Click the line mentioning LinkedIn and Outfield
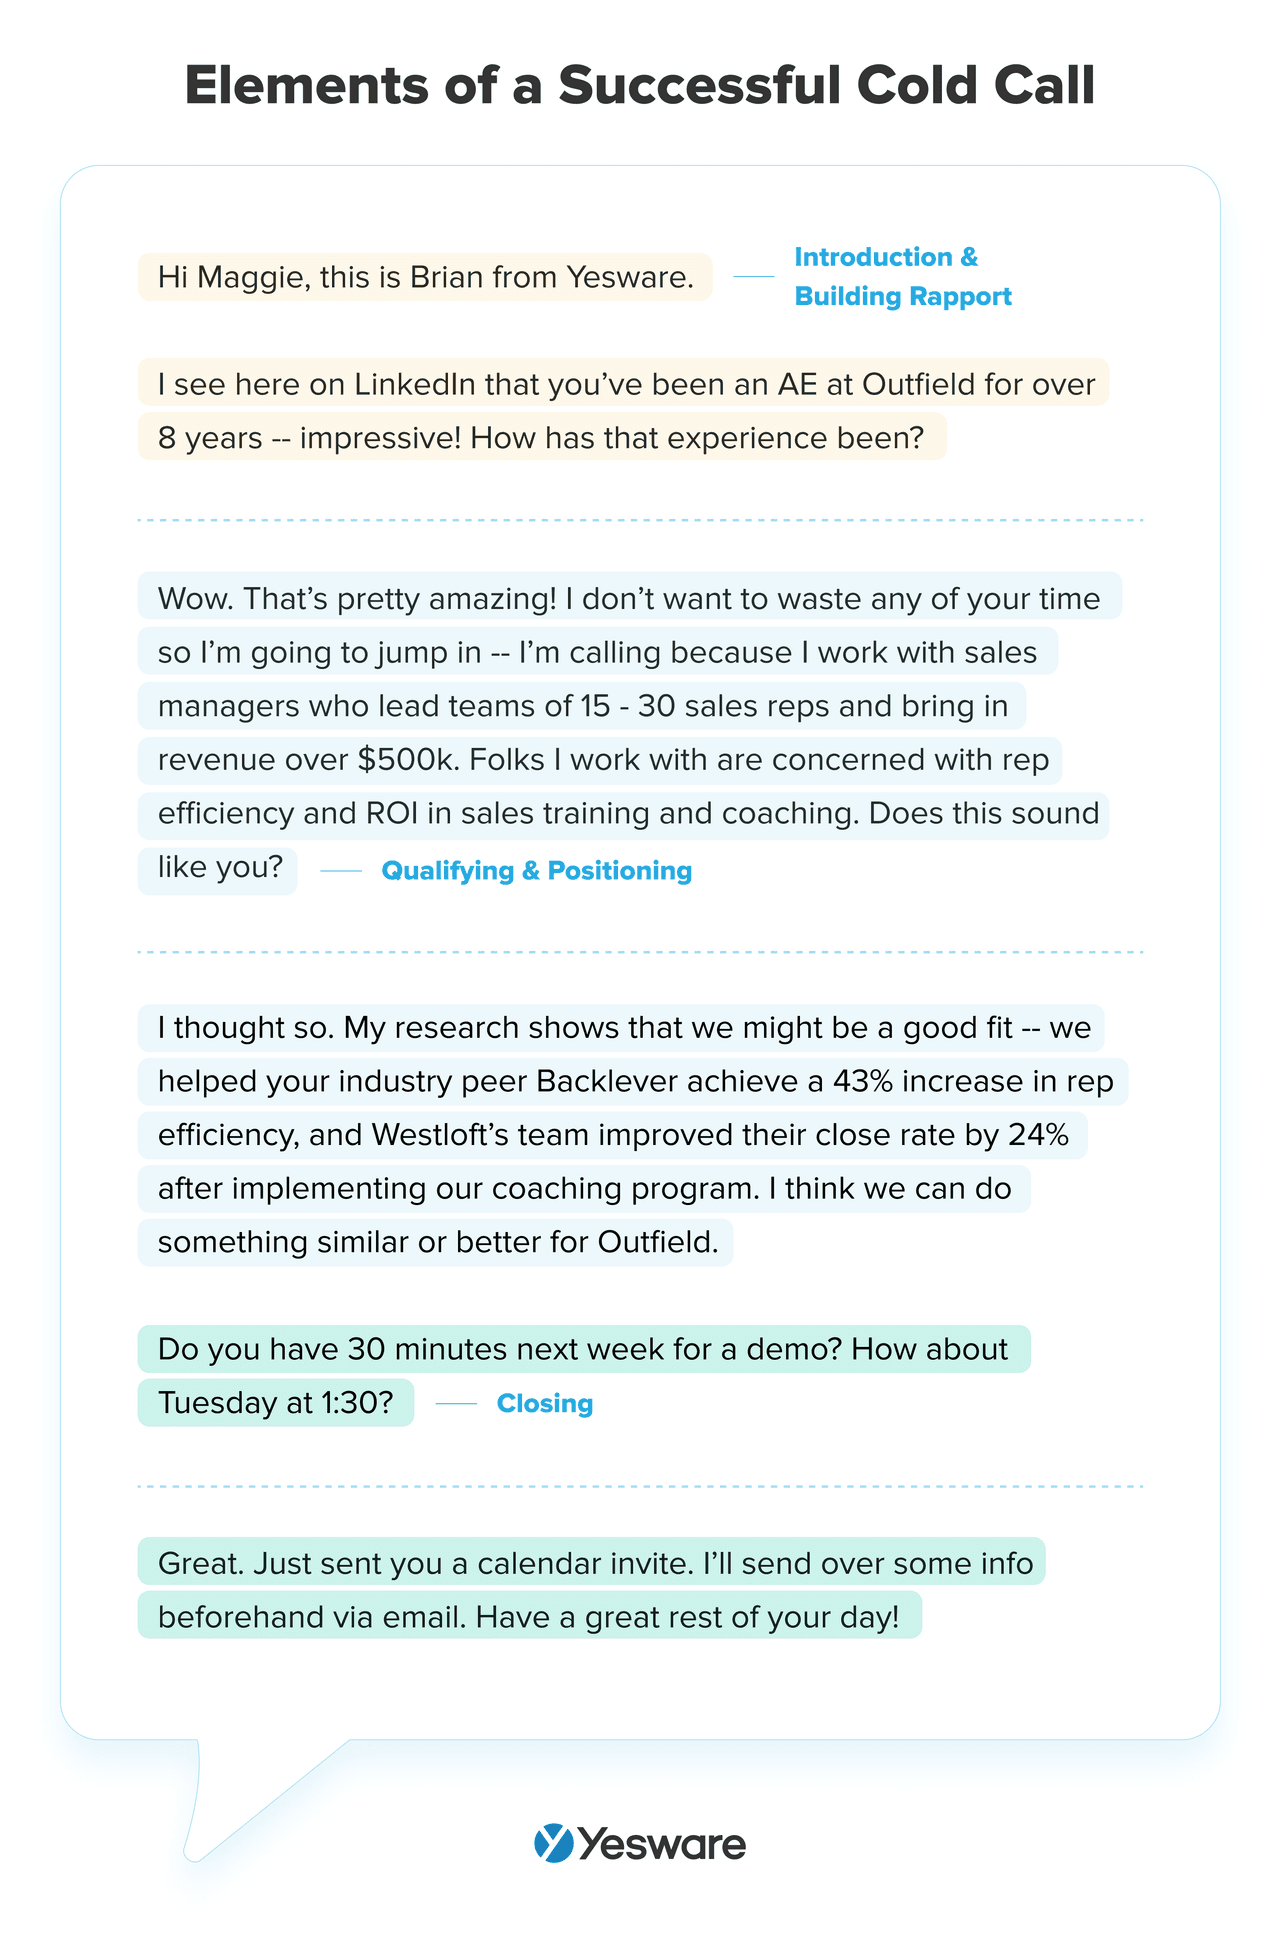This screenshot has width=1280, height=1942. pyautogui.click(x=625, y=384)
